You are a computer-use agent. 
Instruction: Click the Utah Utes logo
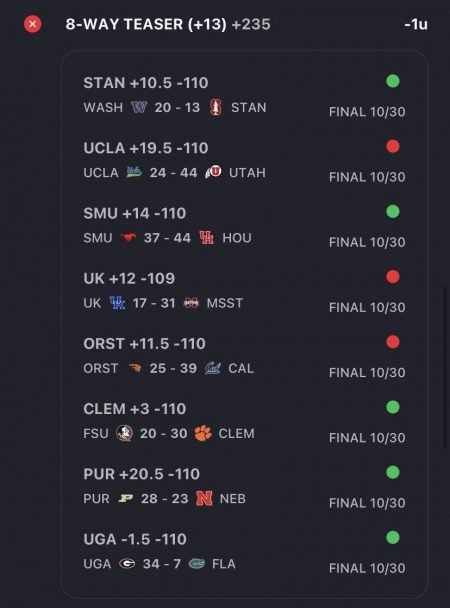click(213, 172)
